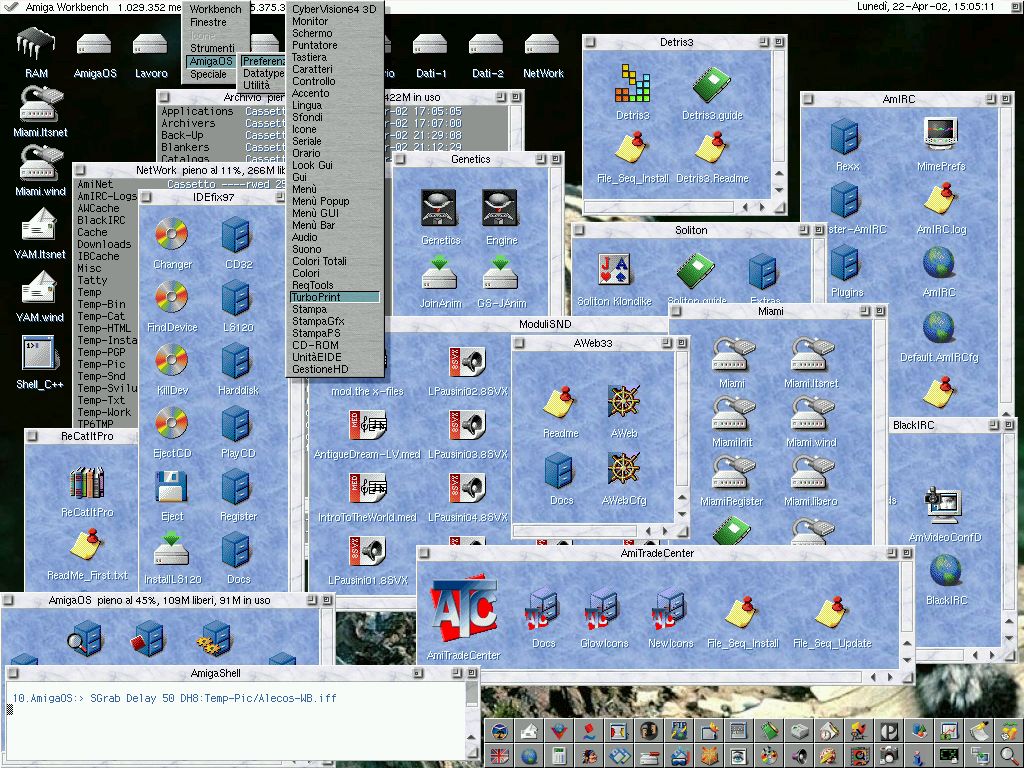Click the EjectCD disc icon in IDEfix97
The width and height of the screenshot is (1024, 768).
tap(171, 424)
